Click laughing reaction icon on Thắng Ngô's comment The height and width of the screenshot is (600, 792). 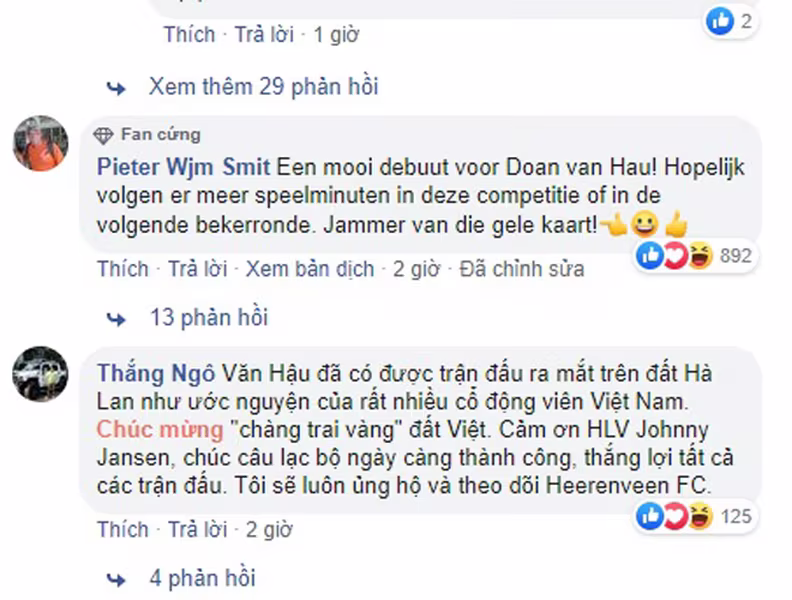[x=700, y=516]
